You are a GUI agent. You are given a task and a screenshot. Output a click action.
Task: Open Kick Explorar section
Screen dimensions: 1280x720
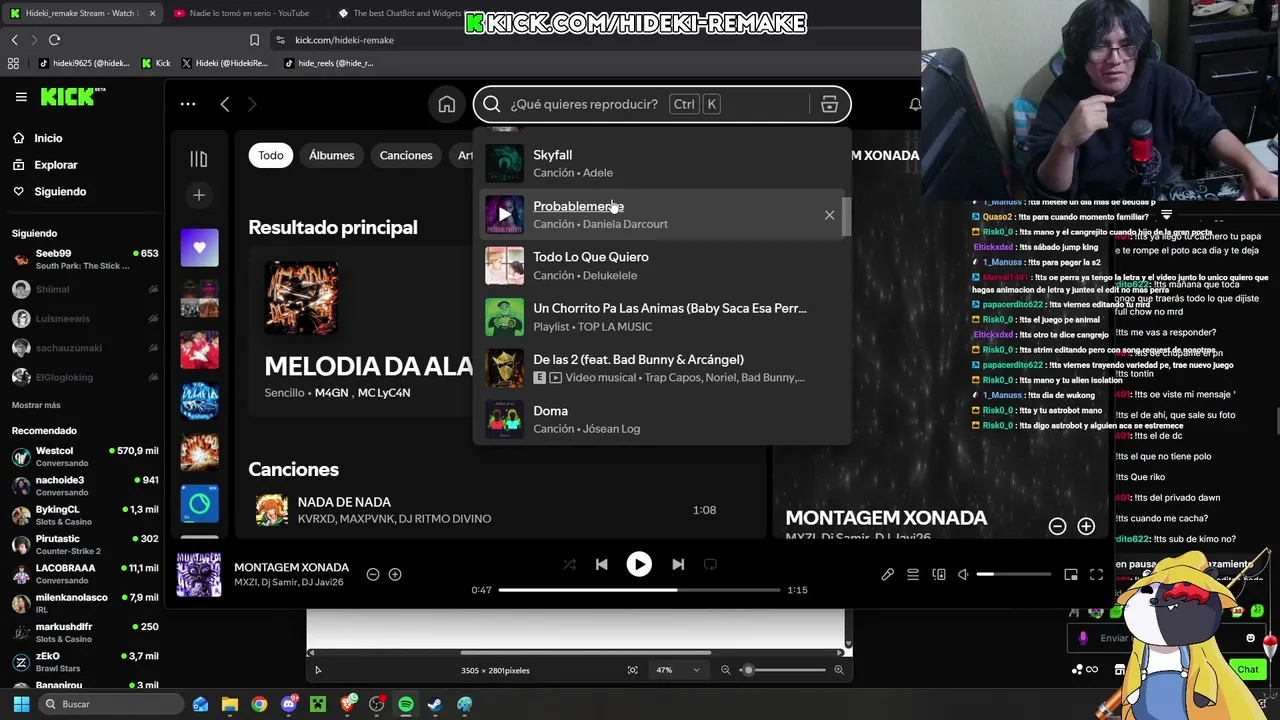[55, 165]
